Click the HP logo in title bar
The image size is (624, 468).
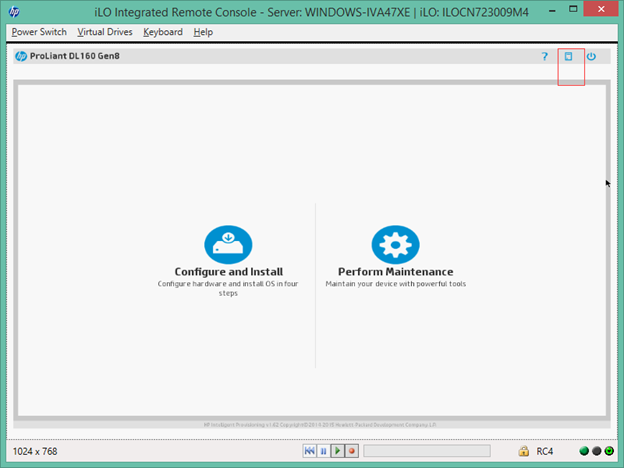[x=14, y=12]
